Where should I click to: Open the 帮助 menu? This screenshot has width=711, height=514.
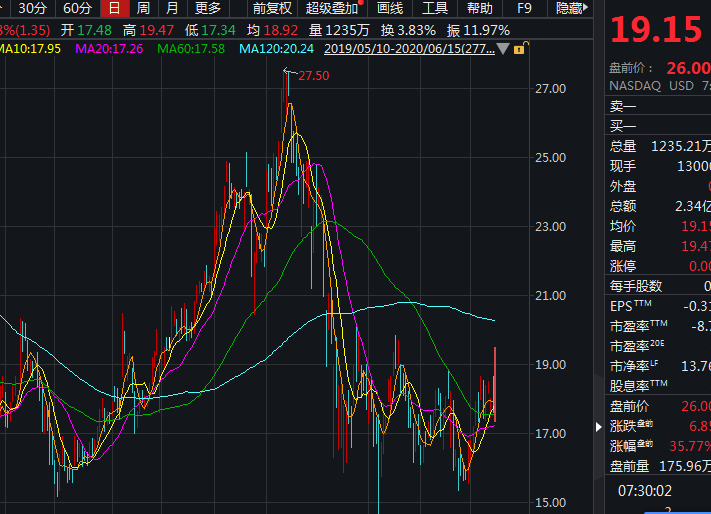[480, 8]
